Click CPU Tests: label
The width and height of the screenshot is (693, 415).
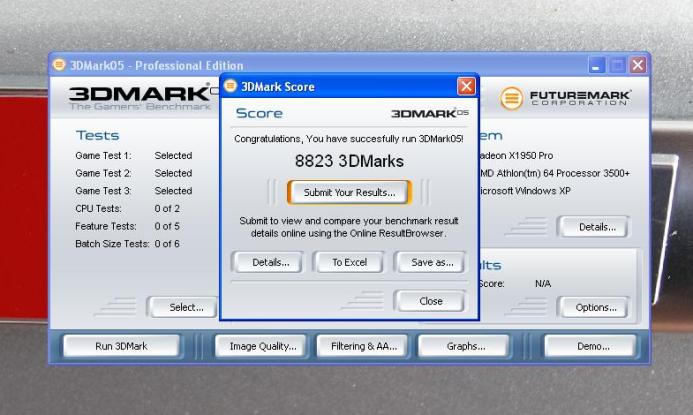click(x=98, y=209)
